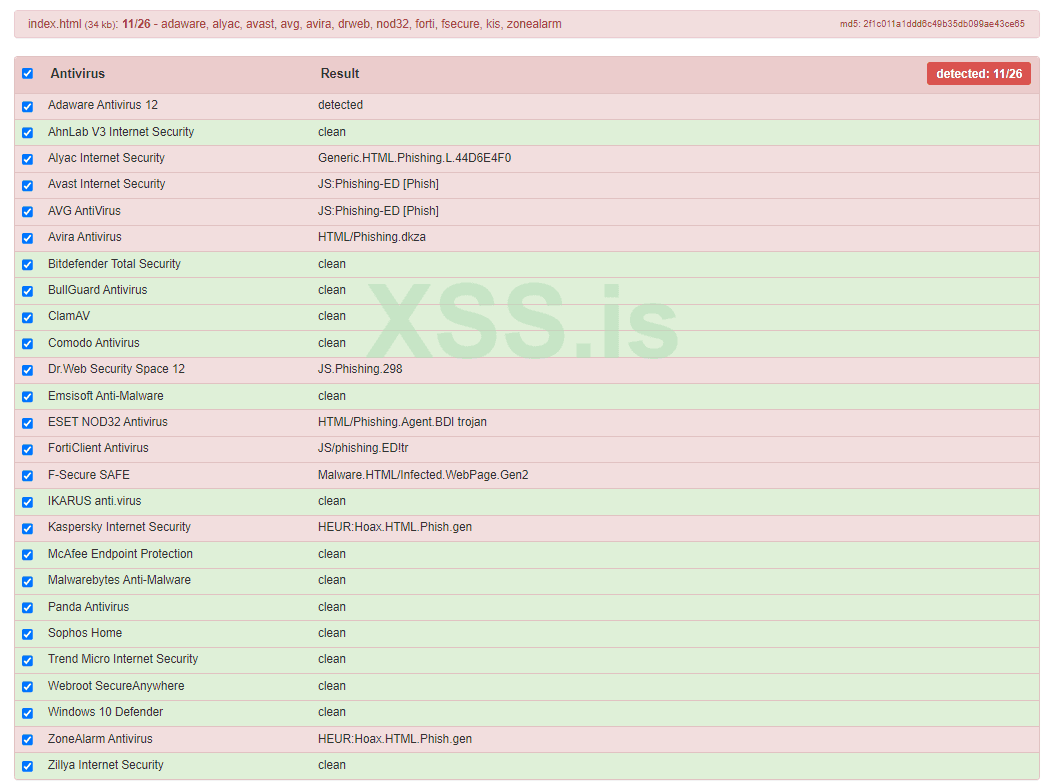
Task: Click the 'IKARUS anti.virus' name
Action: point(95,500)
